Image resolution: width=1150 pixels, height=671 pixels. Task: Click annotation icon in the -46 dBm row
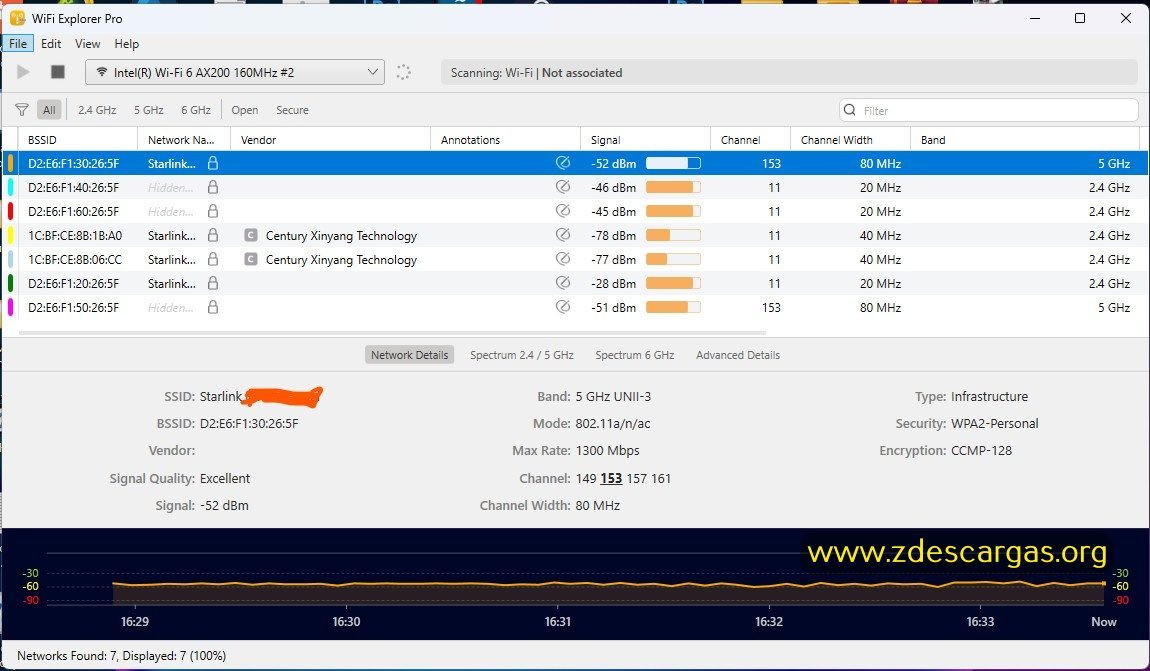coord(563,187)
